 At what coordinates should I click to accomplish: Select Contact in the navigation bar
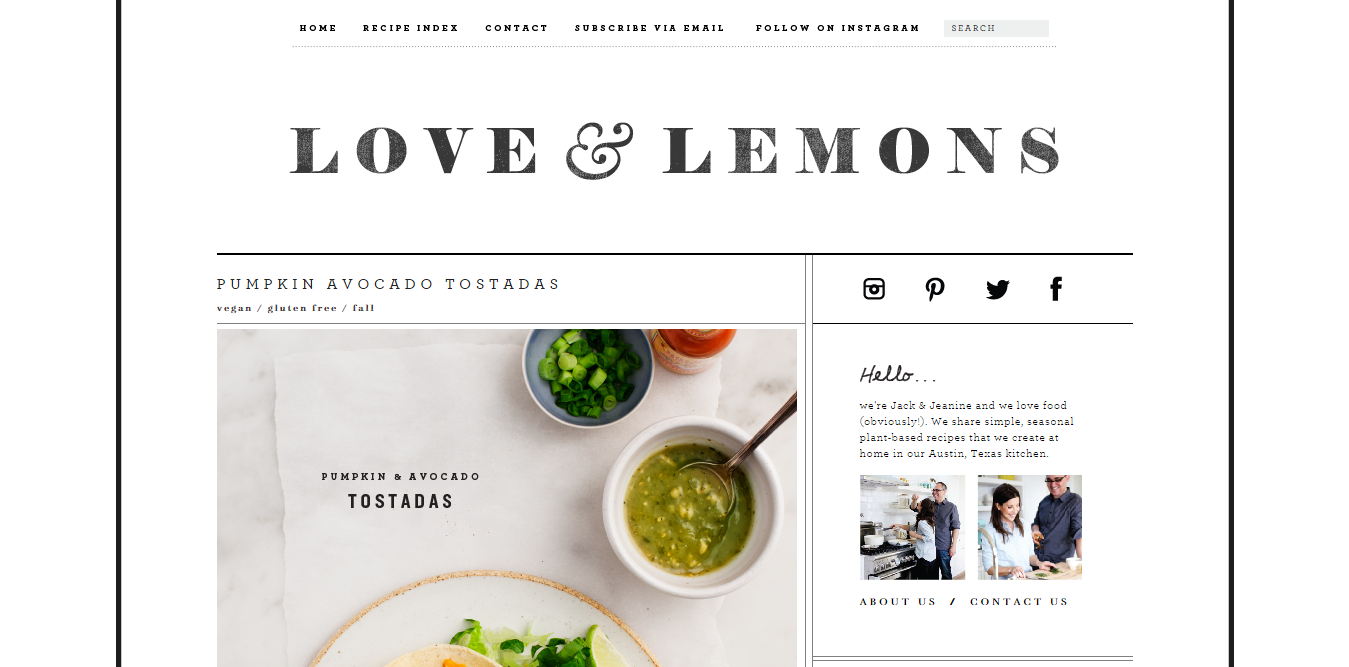tap(517, 28)
